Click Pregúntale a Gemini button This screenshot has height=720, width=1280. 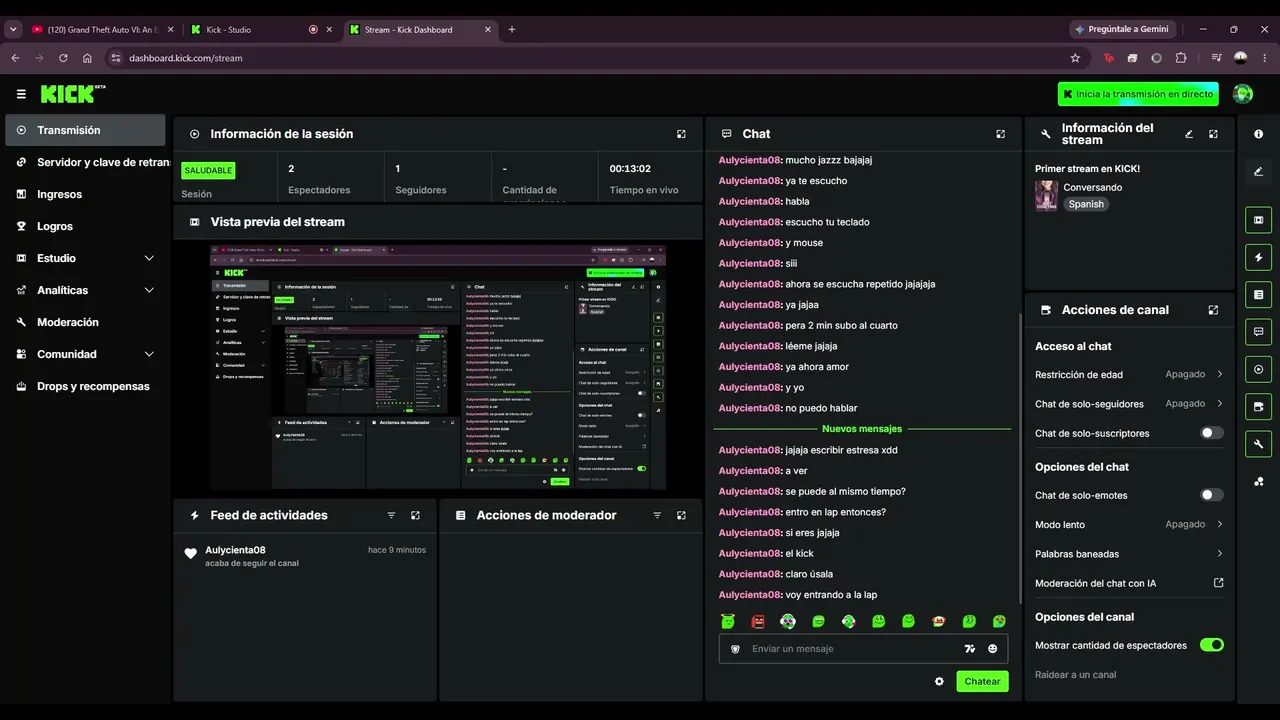point(1121,30)
